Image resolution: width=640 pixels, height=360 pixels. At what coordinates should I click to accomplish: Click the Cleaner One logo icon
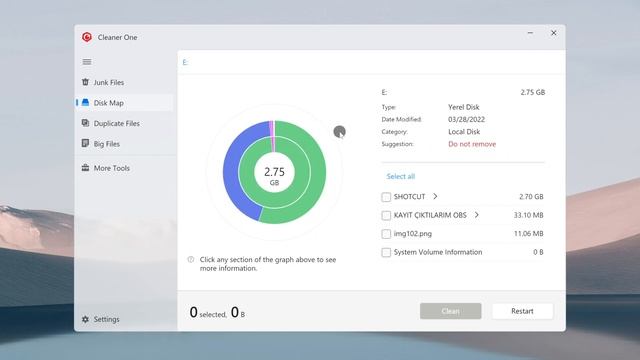[x=87, y=37]
